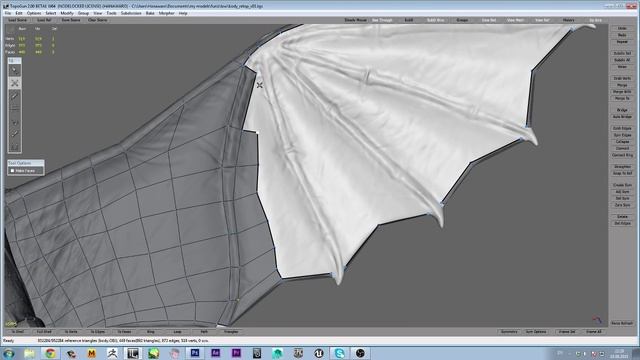Click Clear Scene button

(x=98, y=20)
